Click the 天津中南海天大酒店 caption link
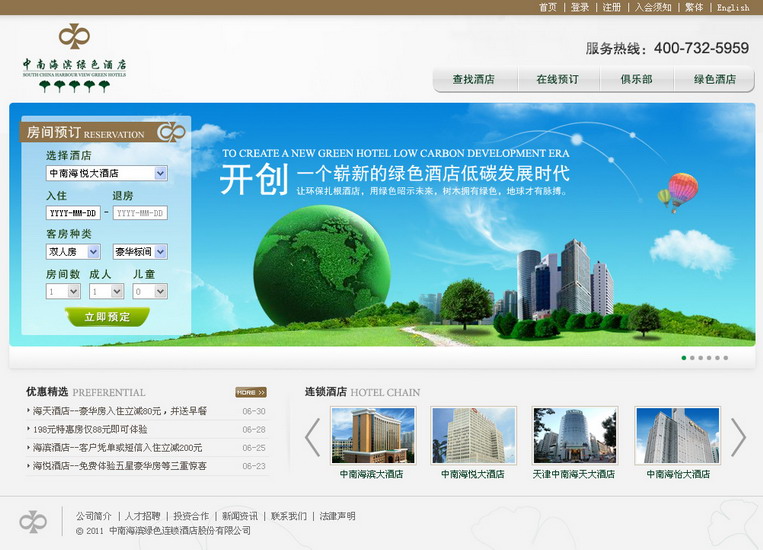Image resolution: width=763 pixels, height=550 pixels. 574,474
